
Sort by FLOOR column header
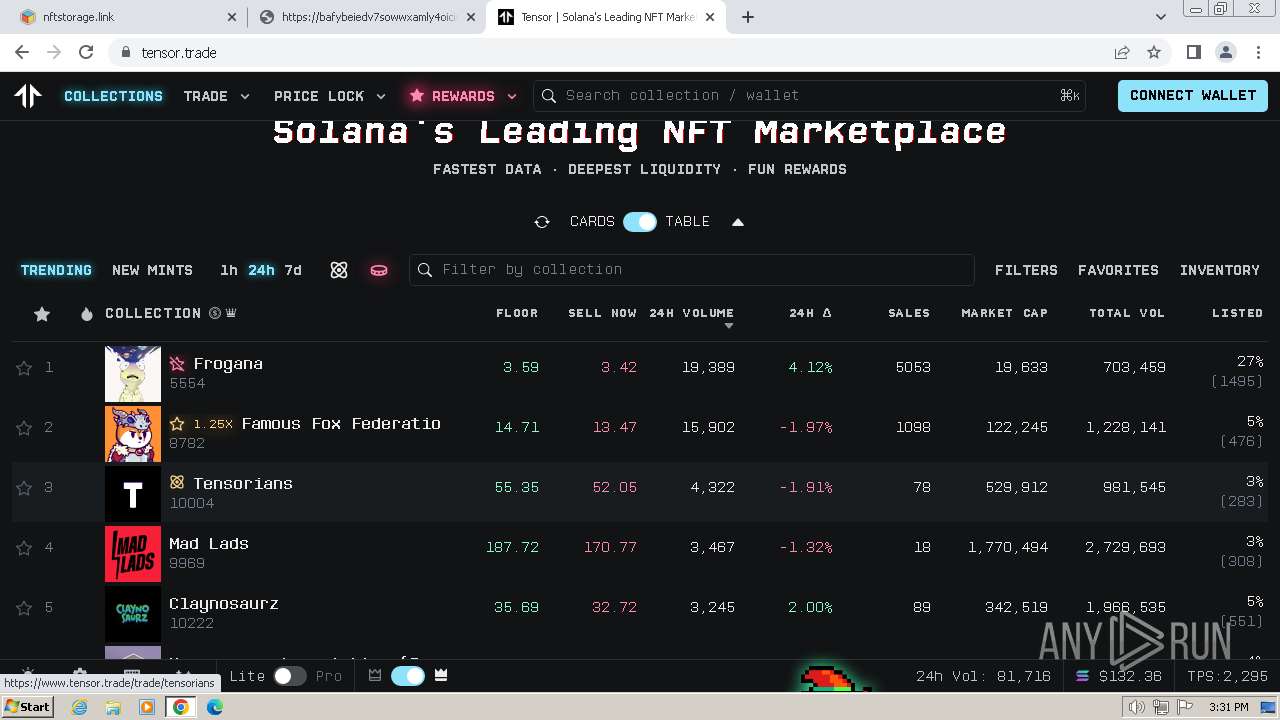(517, 313)
